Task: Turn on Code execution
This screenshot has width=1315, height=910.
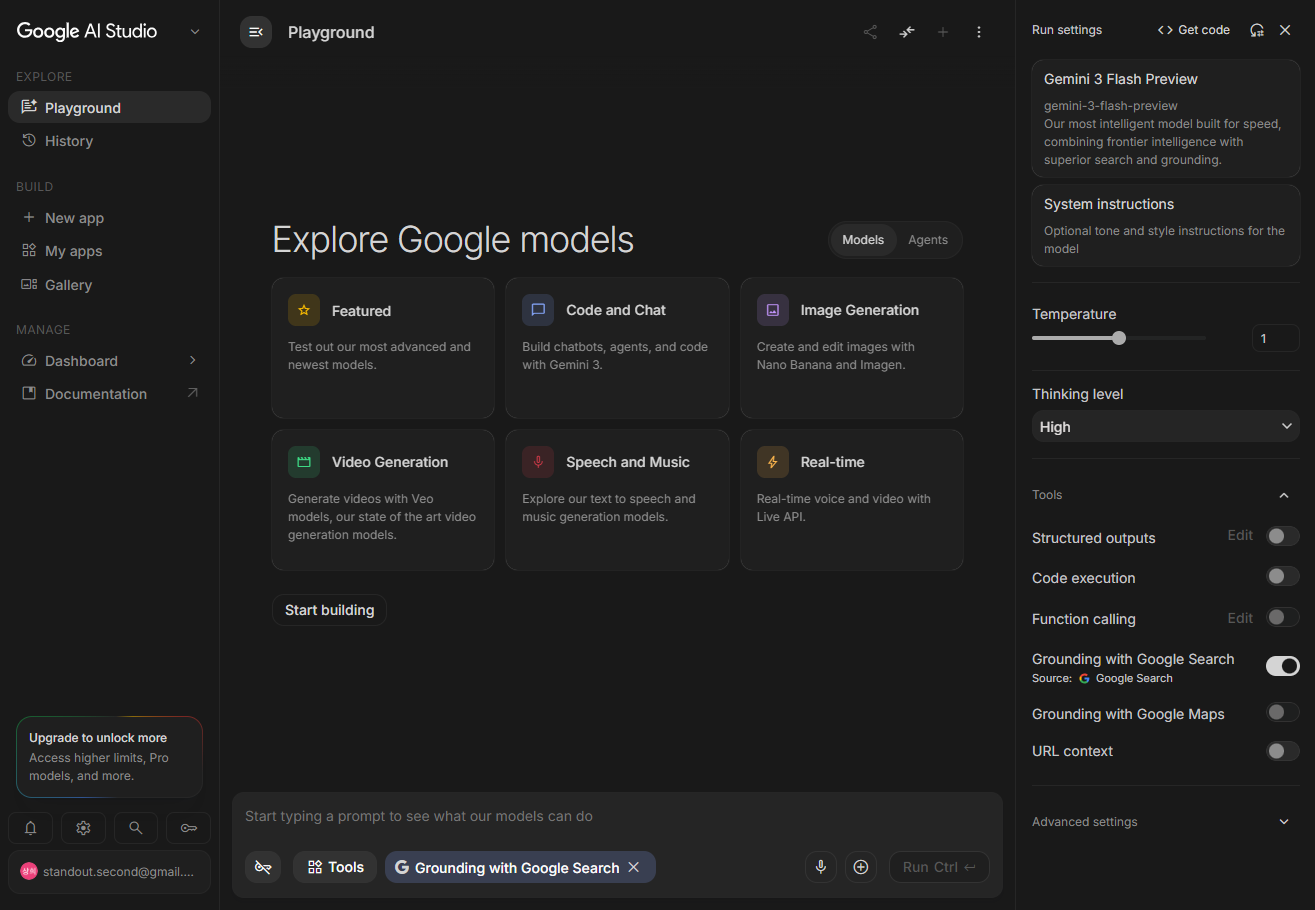Action: pos(1283,576)
